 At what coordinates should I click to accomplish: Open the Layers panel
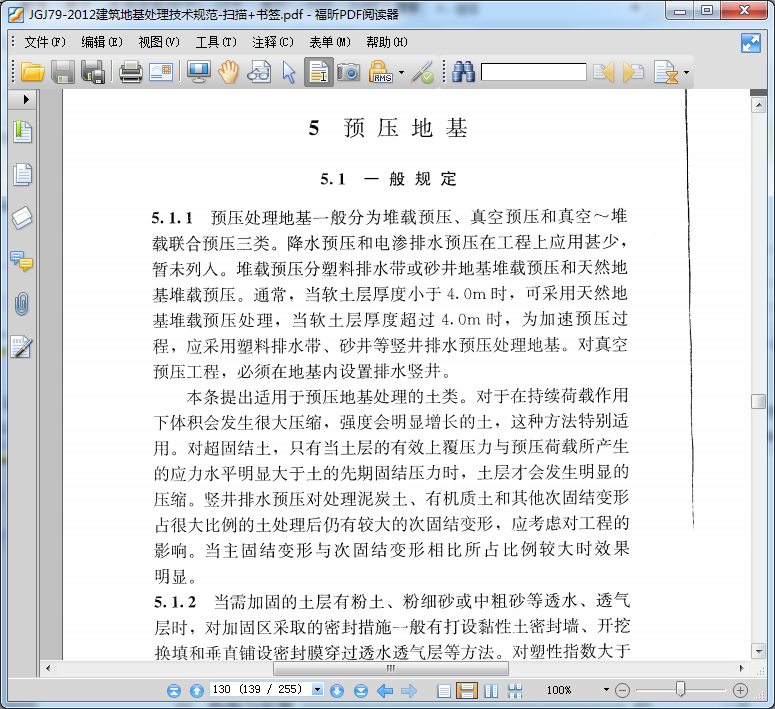tap(22, 218)
